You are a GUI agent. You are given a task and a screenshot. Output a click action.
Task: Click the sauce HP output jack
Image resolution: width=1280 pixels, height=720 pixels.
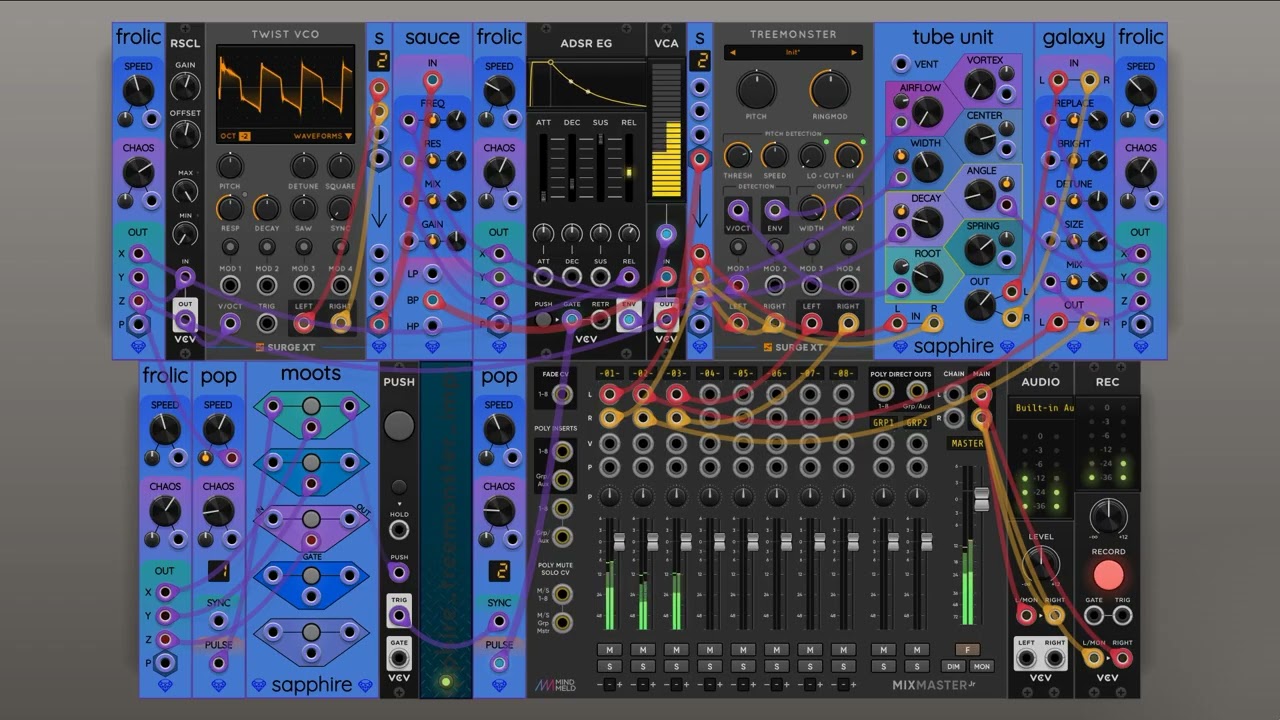click(432, 325)
